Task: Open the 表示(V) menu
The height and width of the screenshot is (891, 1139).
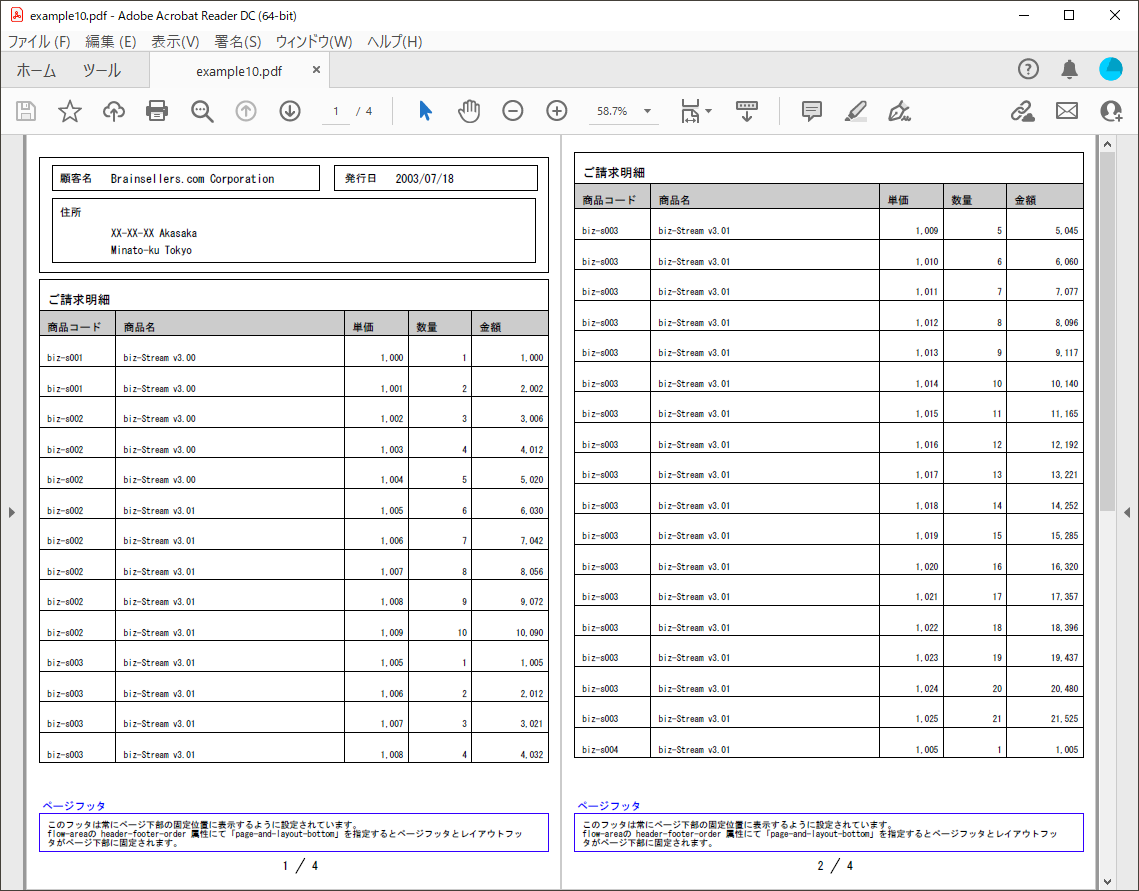Action: pyautogui.click(x=175, y=41)
